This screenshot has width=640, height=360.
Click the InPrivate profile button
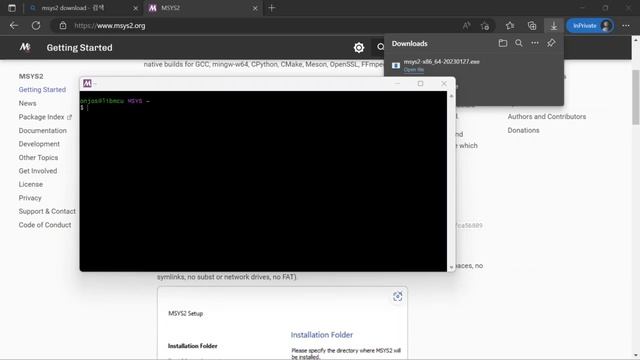(590, 26)
